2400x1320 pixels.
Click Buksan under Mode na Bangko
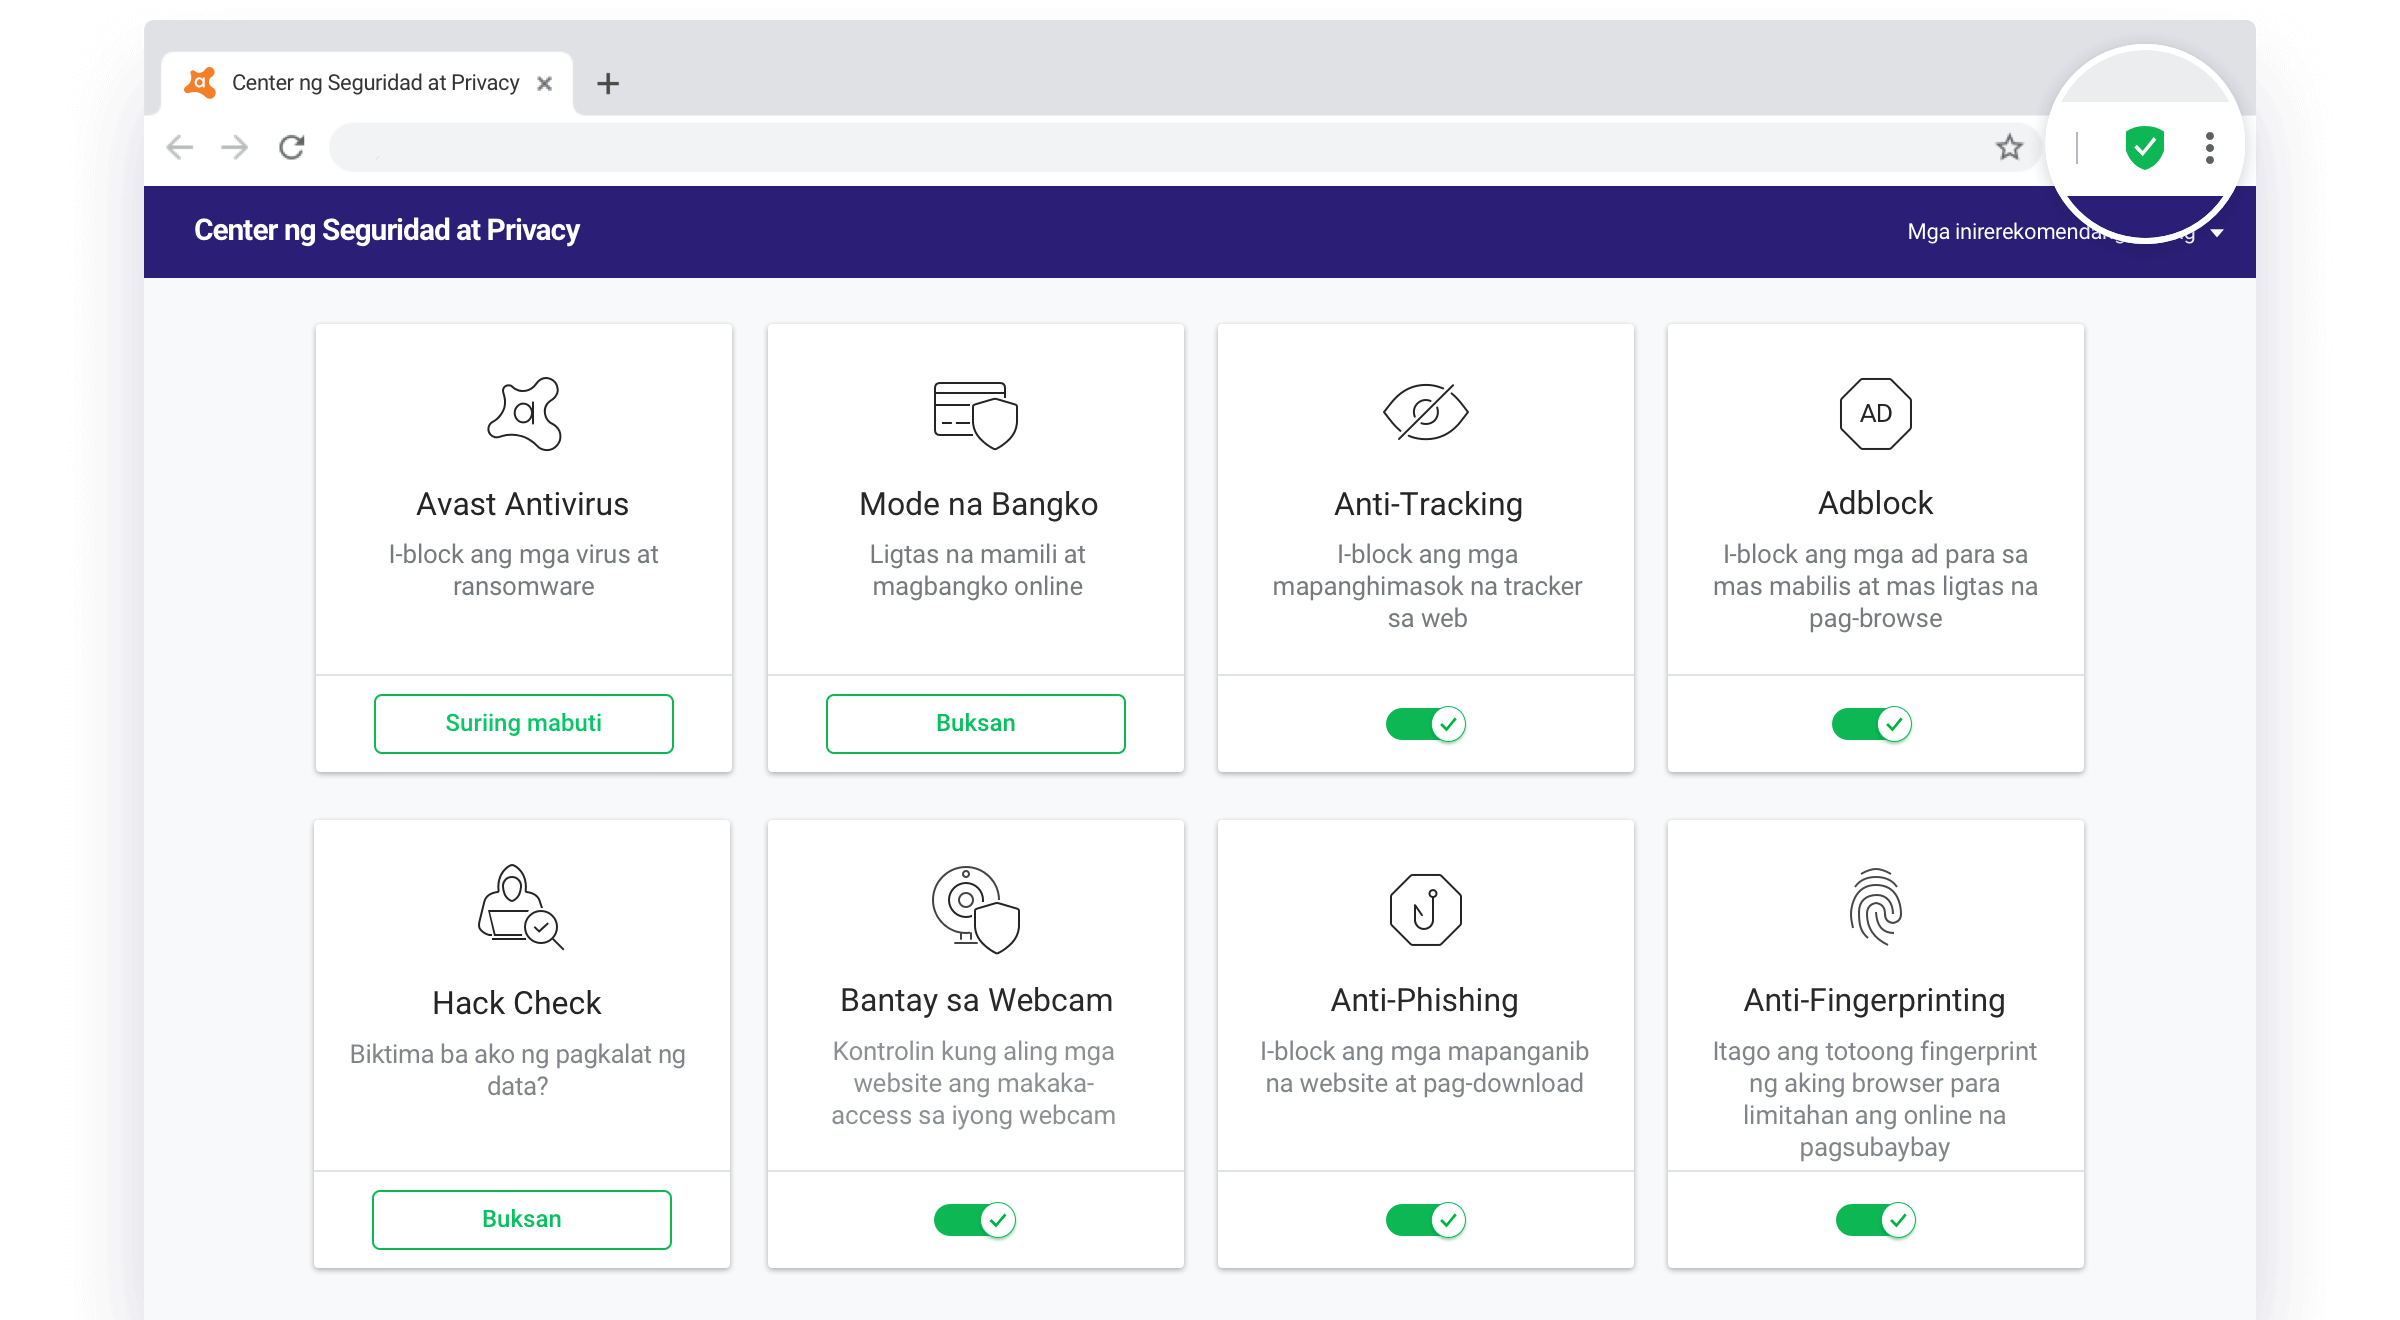click(975, 723)
